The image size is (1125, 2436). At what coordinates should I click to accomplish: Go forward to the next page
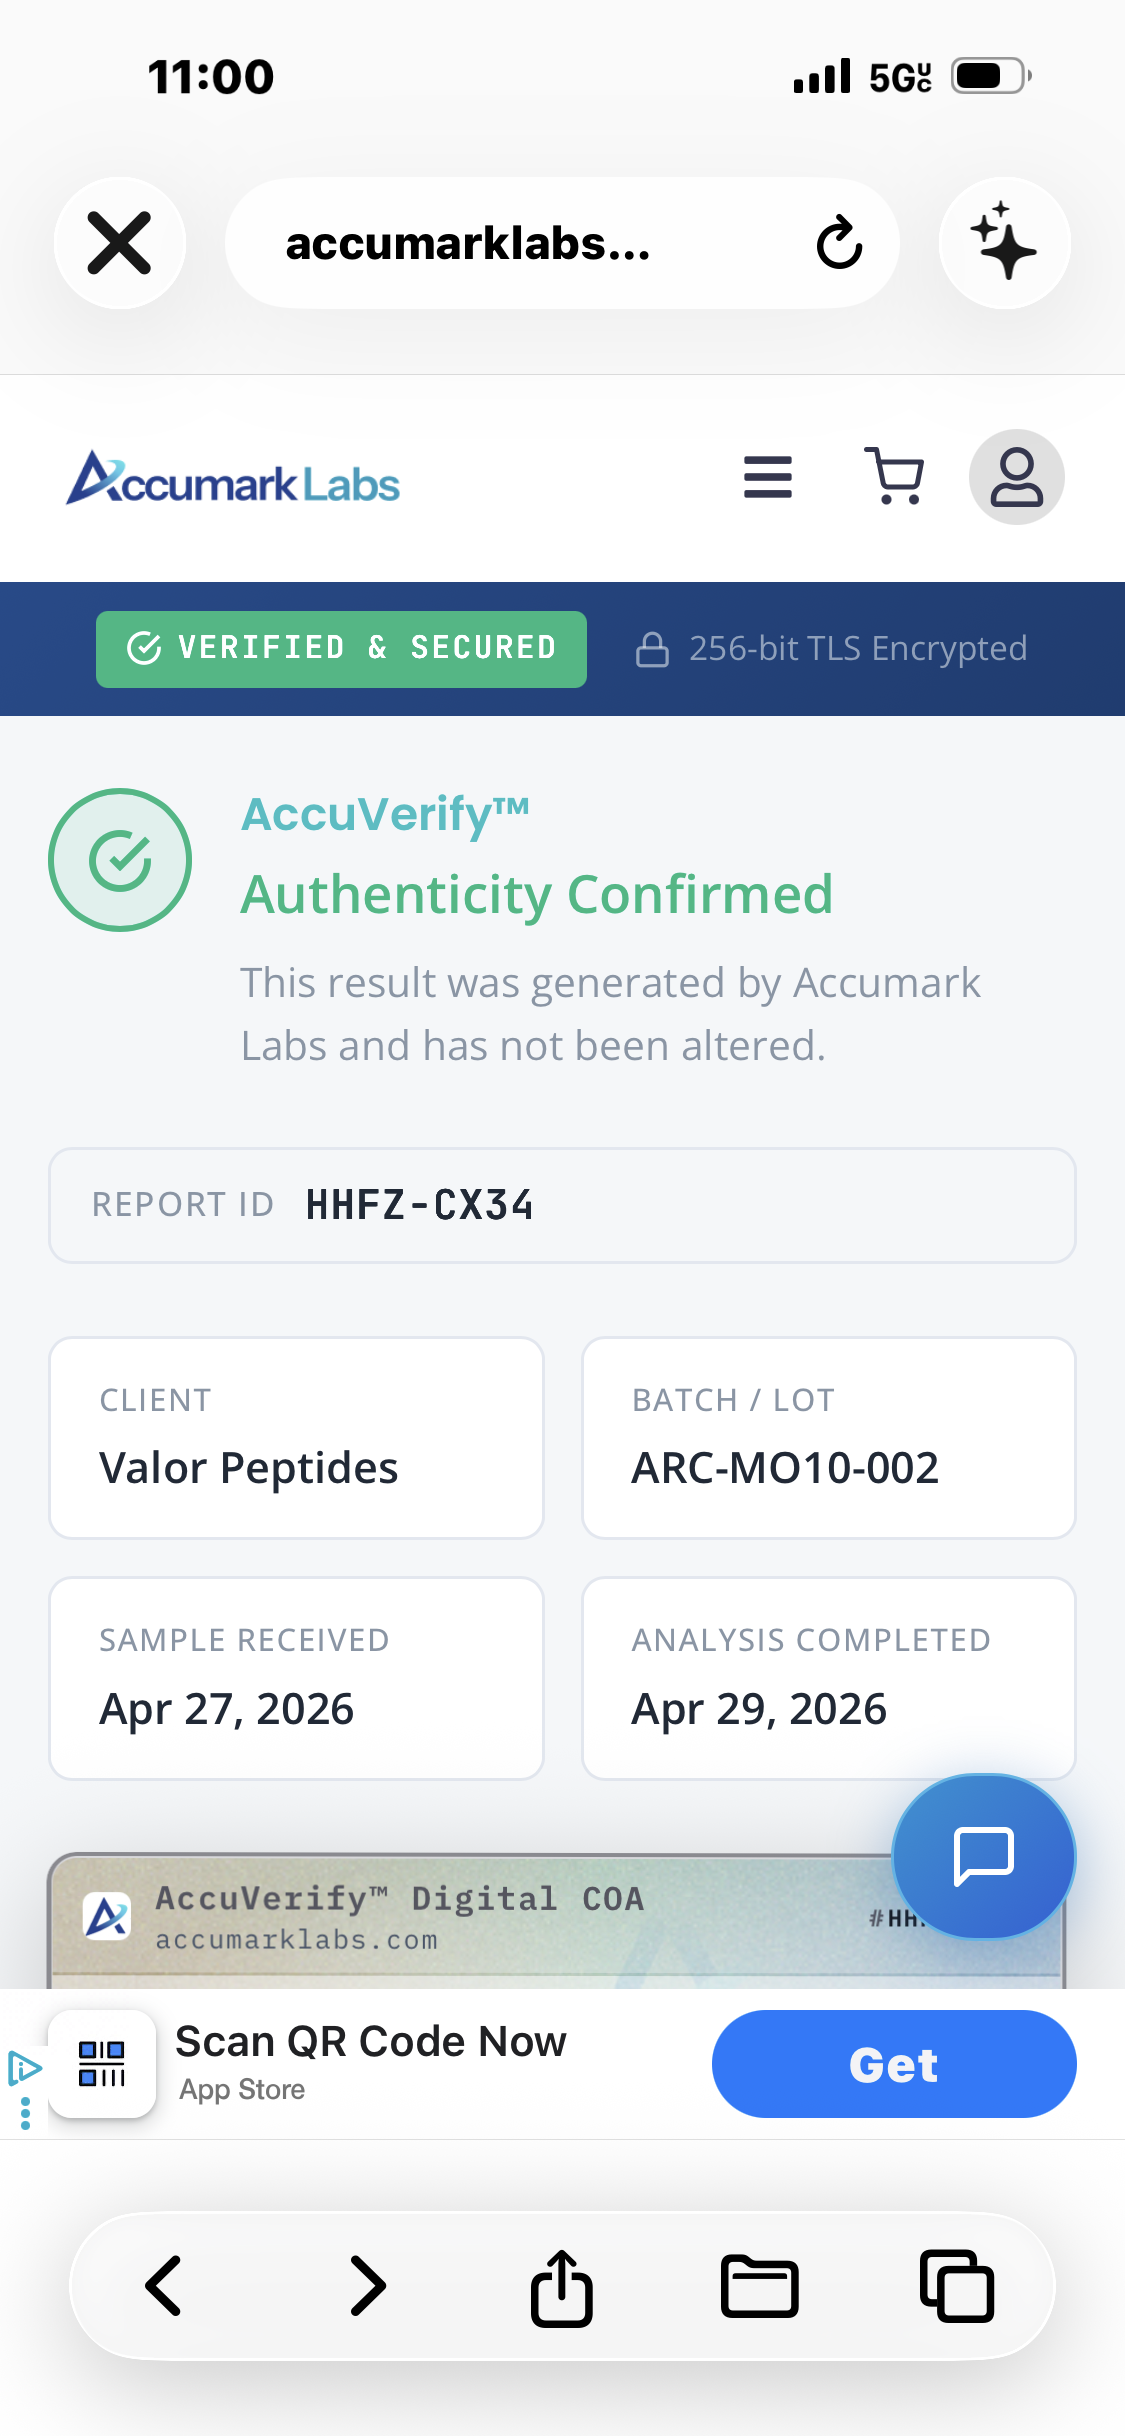(367, 2286)
